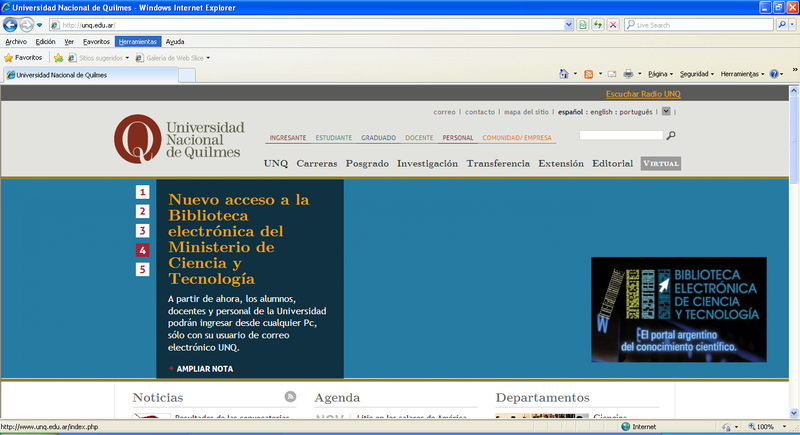Click the browser Forward arrow button

click(27, 24)
